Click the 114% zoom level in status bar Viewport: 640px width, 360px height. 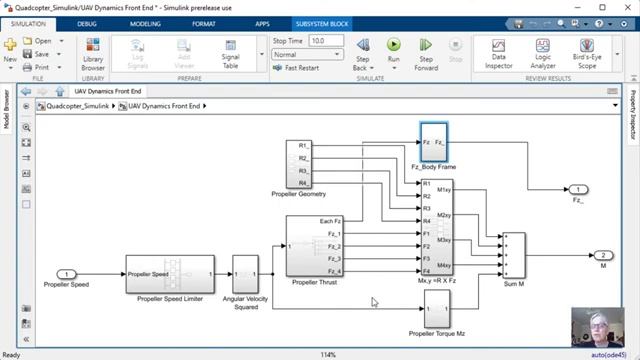pos(328,355)
